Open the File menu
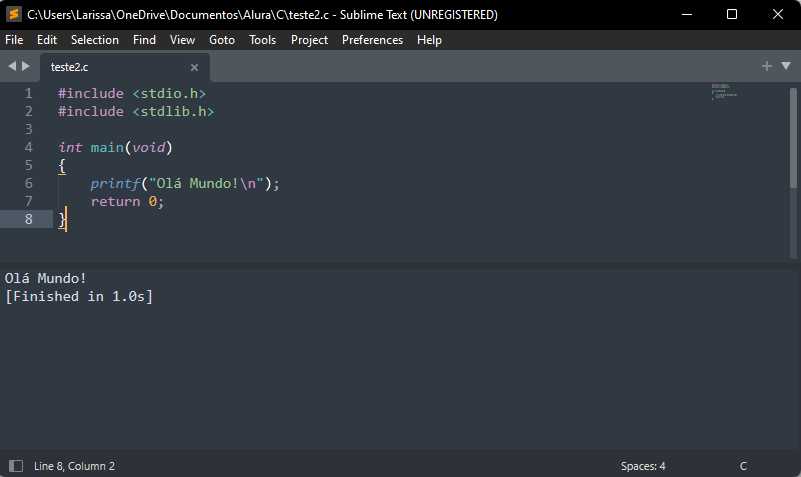The height and width of the screenshot is (477, 801). click(14, 40)
